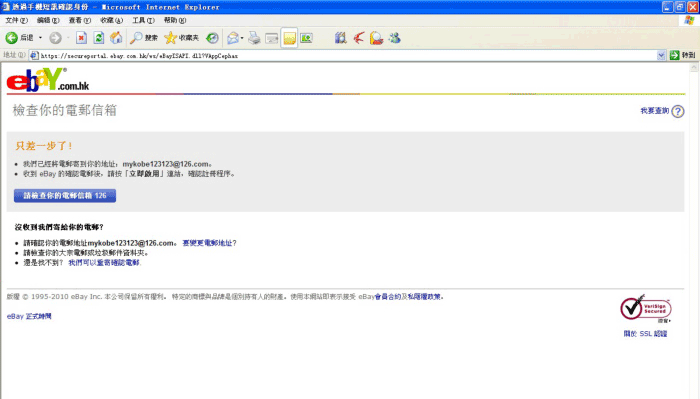Screen dimensions: 700x399
Task: Open the 文件 (File) menu
Action: 16,20
